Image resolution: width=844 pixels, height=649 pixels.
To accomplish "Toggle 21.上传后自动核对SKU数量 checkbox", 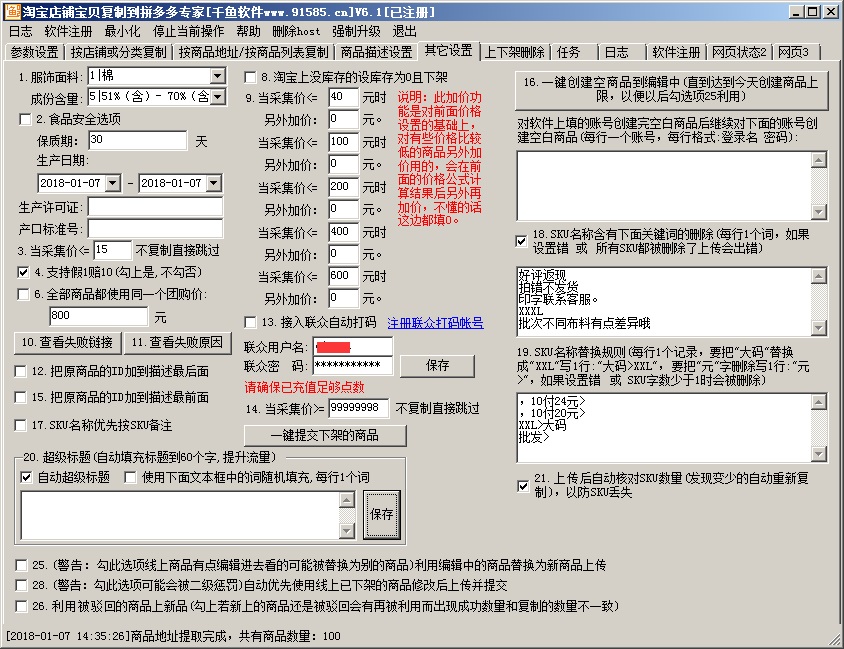I will pos(523,486).
